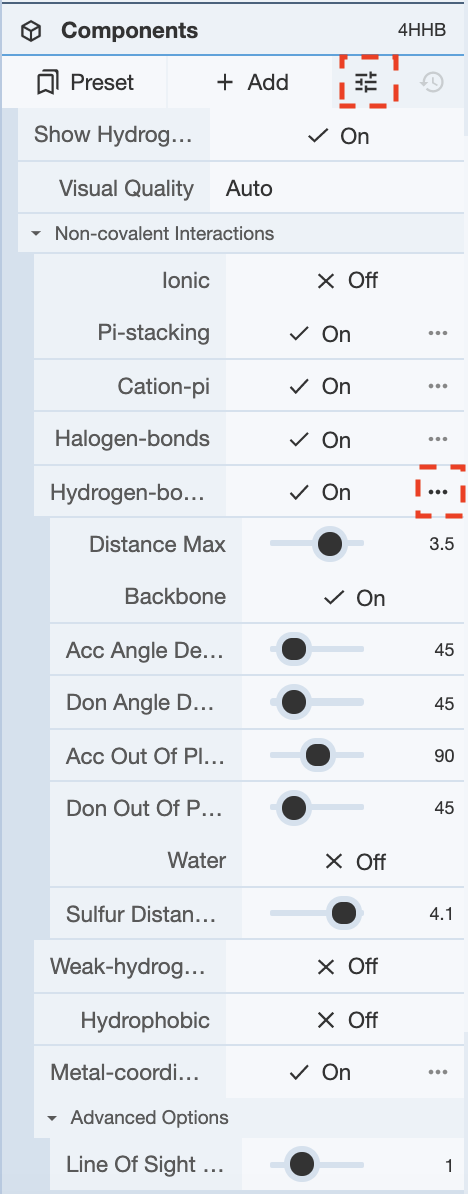
Task: Click the Sulfur Distance slider handle
Action: point(344,913)
